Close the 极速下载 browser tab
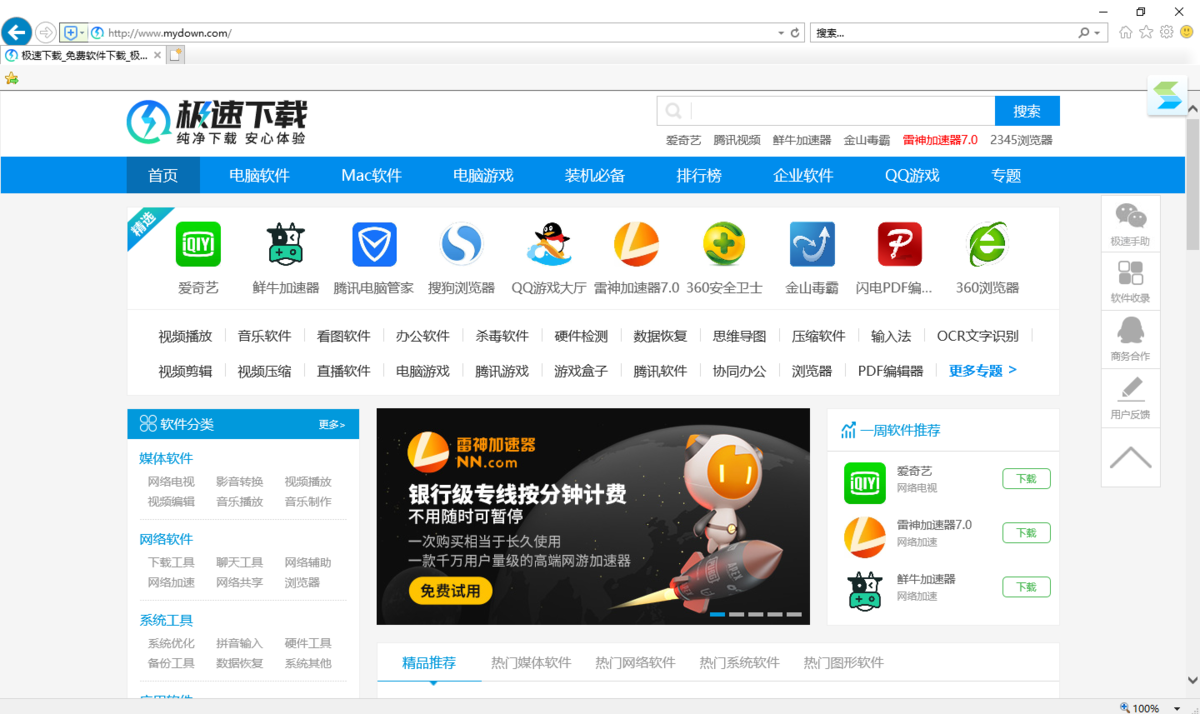The image size is (1200, 714). [x=157, y=56]
